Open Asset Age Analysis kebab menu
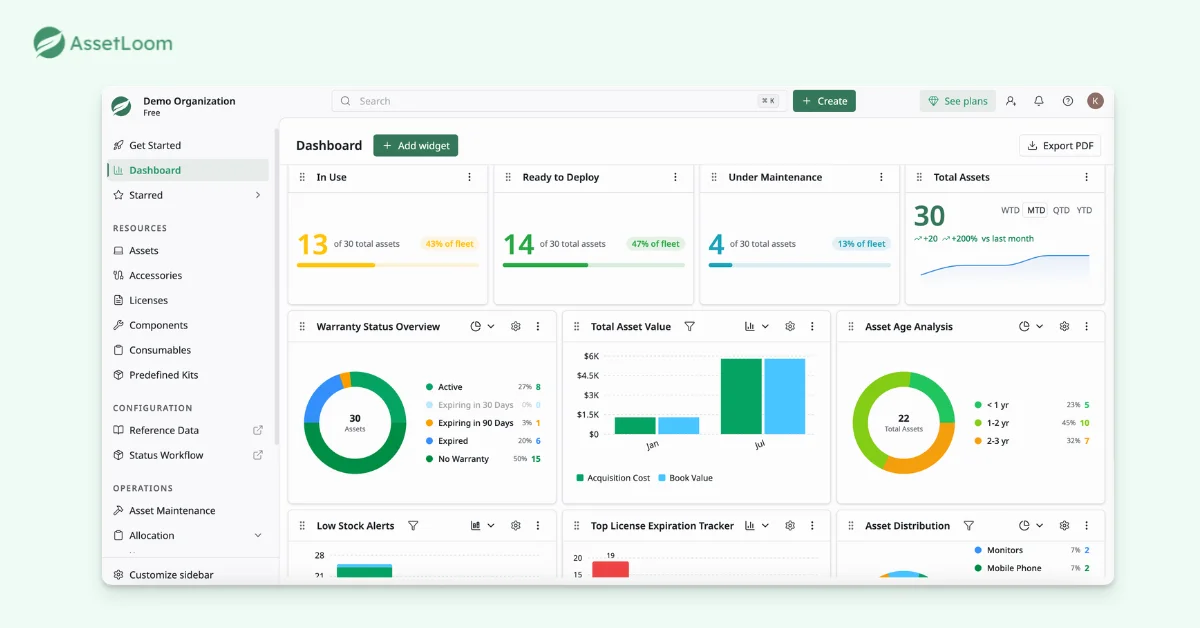The width and height of the screenshot is (1200, 628). click(1086, 327)
